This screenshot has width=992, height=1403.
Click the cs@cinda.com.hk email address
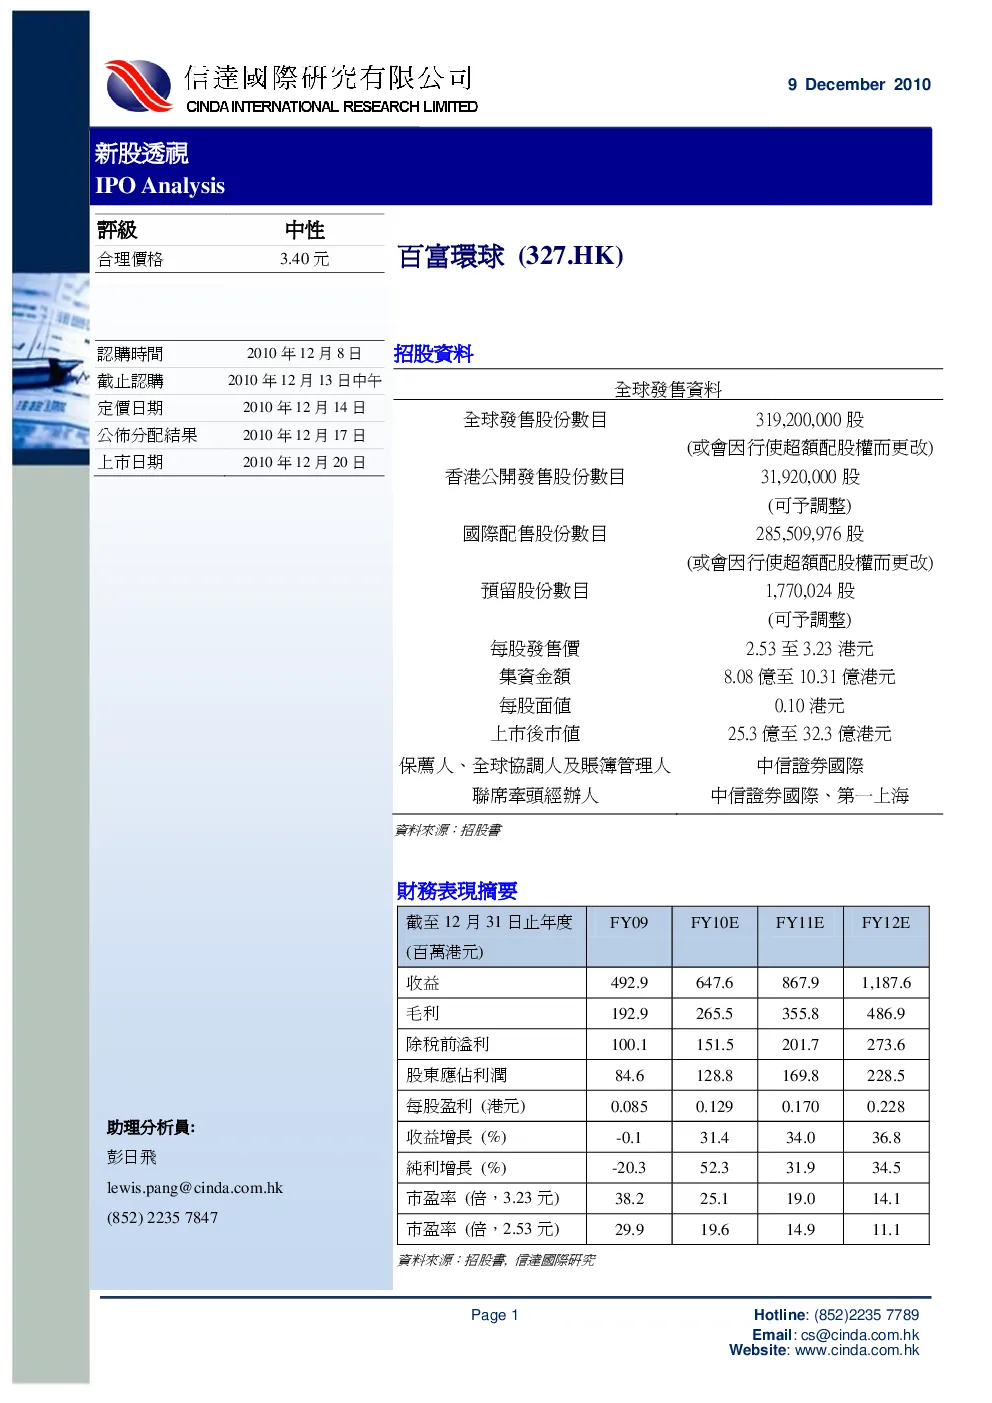click(860, 1335)
